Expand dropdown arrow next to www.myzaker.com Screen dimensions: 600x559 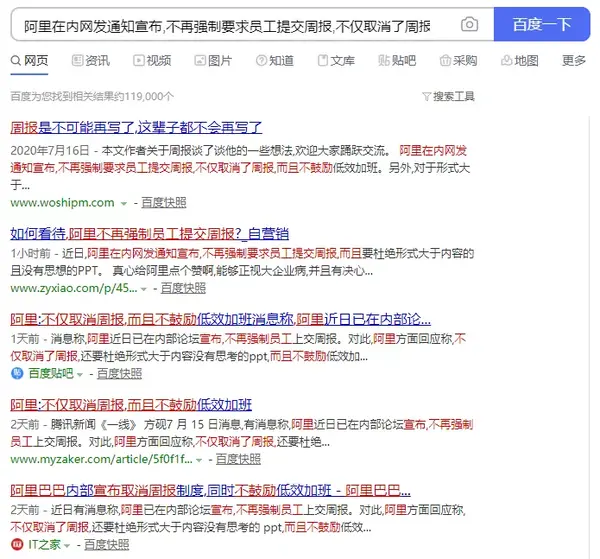[199, 460]
